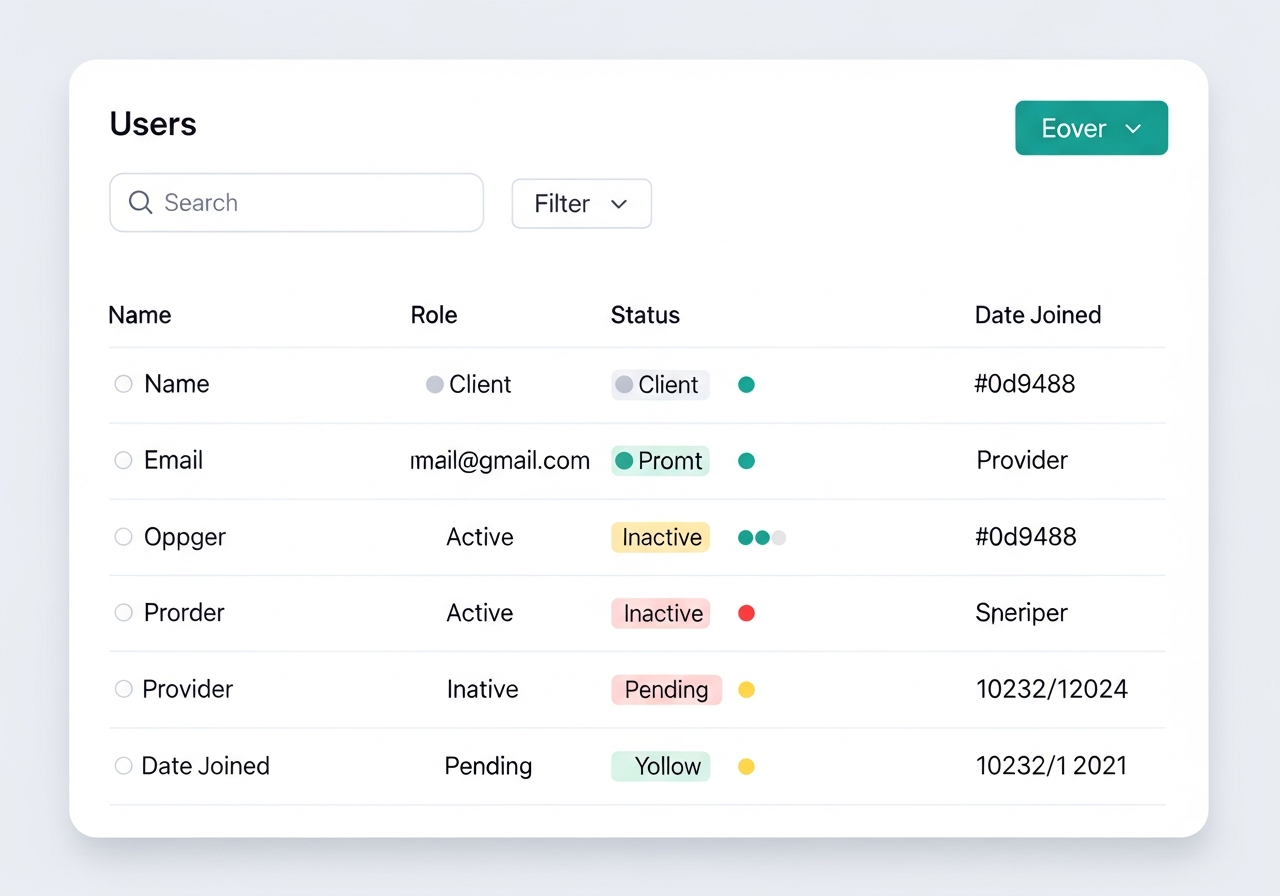The image size is (1280, 896).
Task: Click the green status dot in Email row
Action: coord(746,461)
